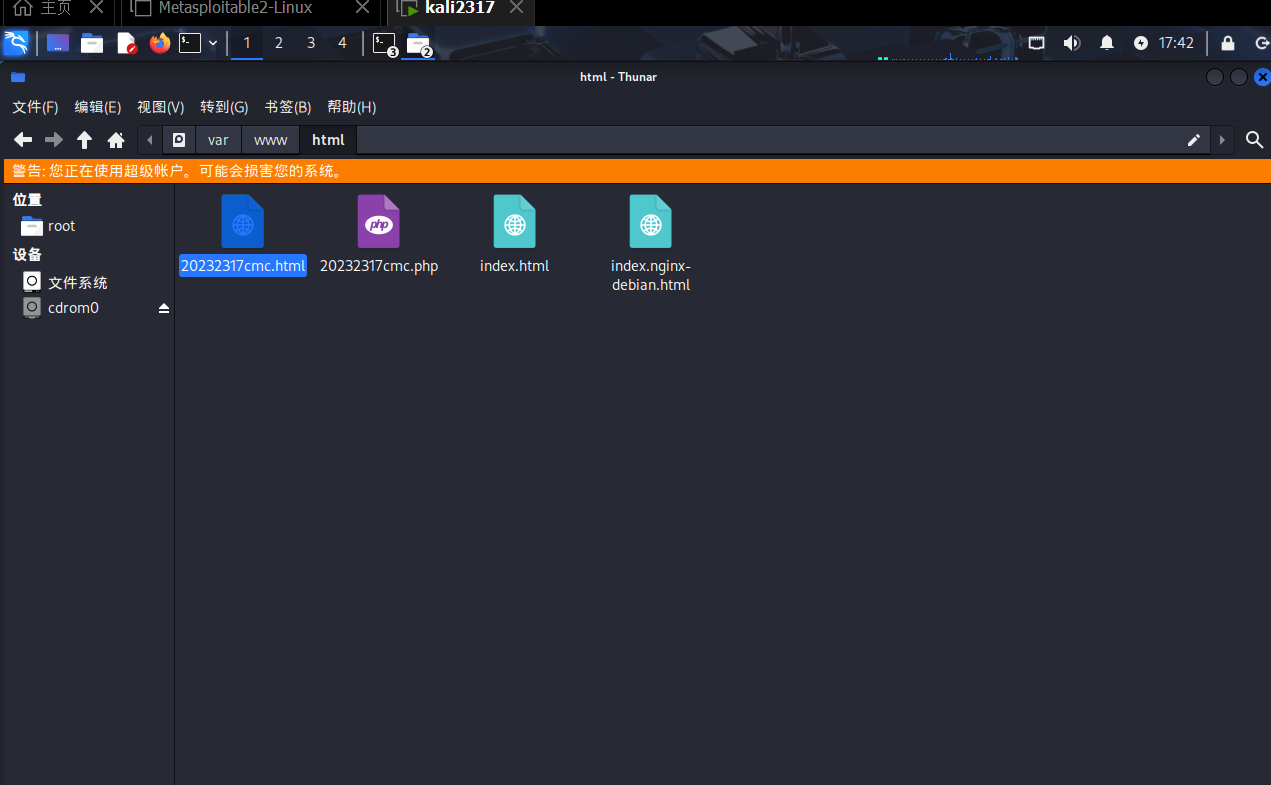Screen dimensions: 1271x785
Task: Eject the cdrom0 device
Action: point(164,309)
